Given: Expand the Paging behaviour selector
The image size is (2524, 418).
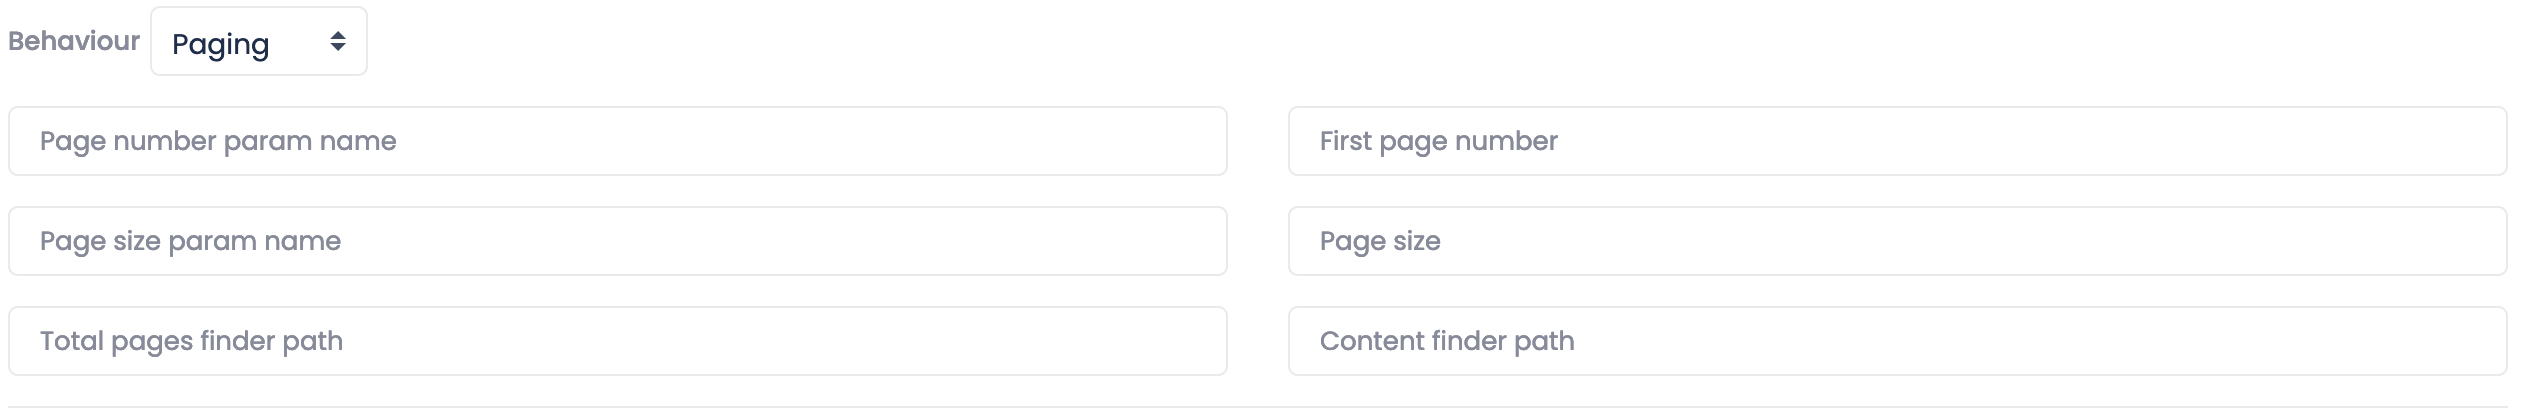Looking at the screenshot, I should [258, 41].
